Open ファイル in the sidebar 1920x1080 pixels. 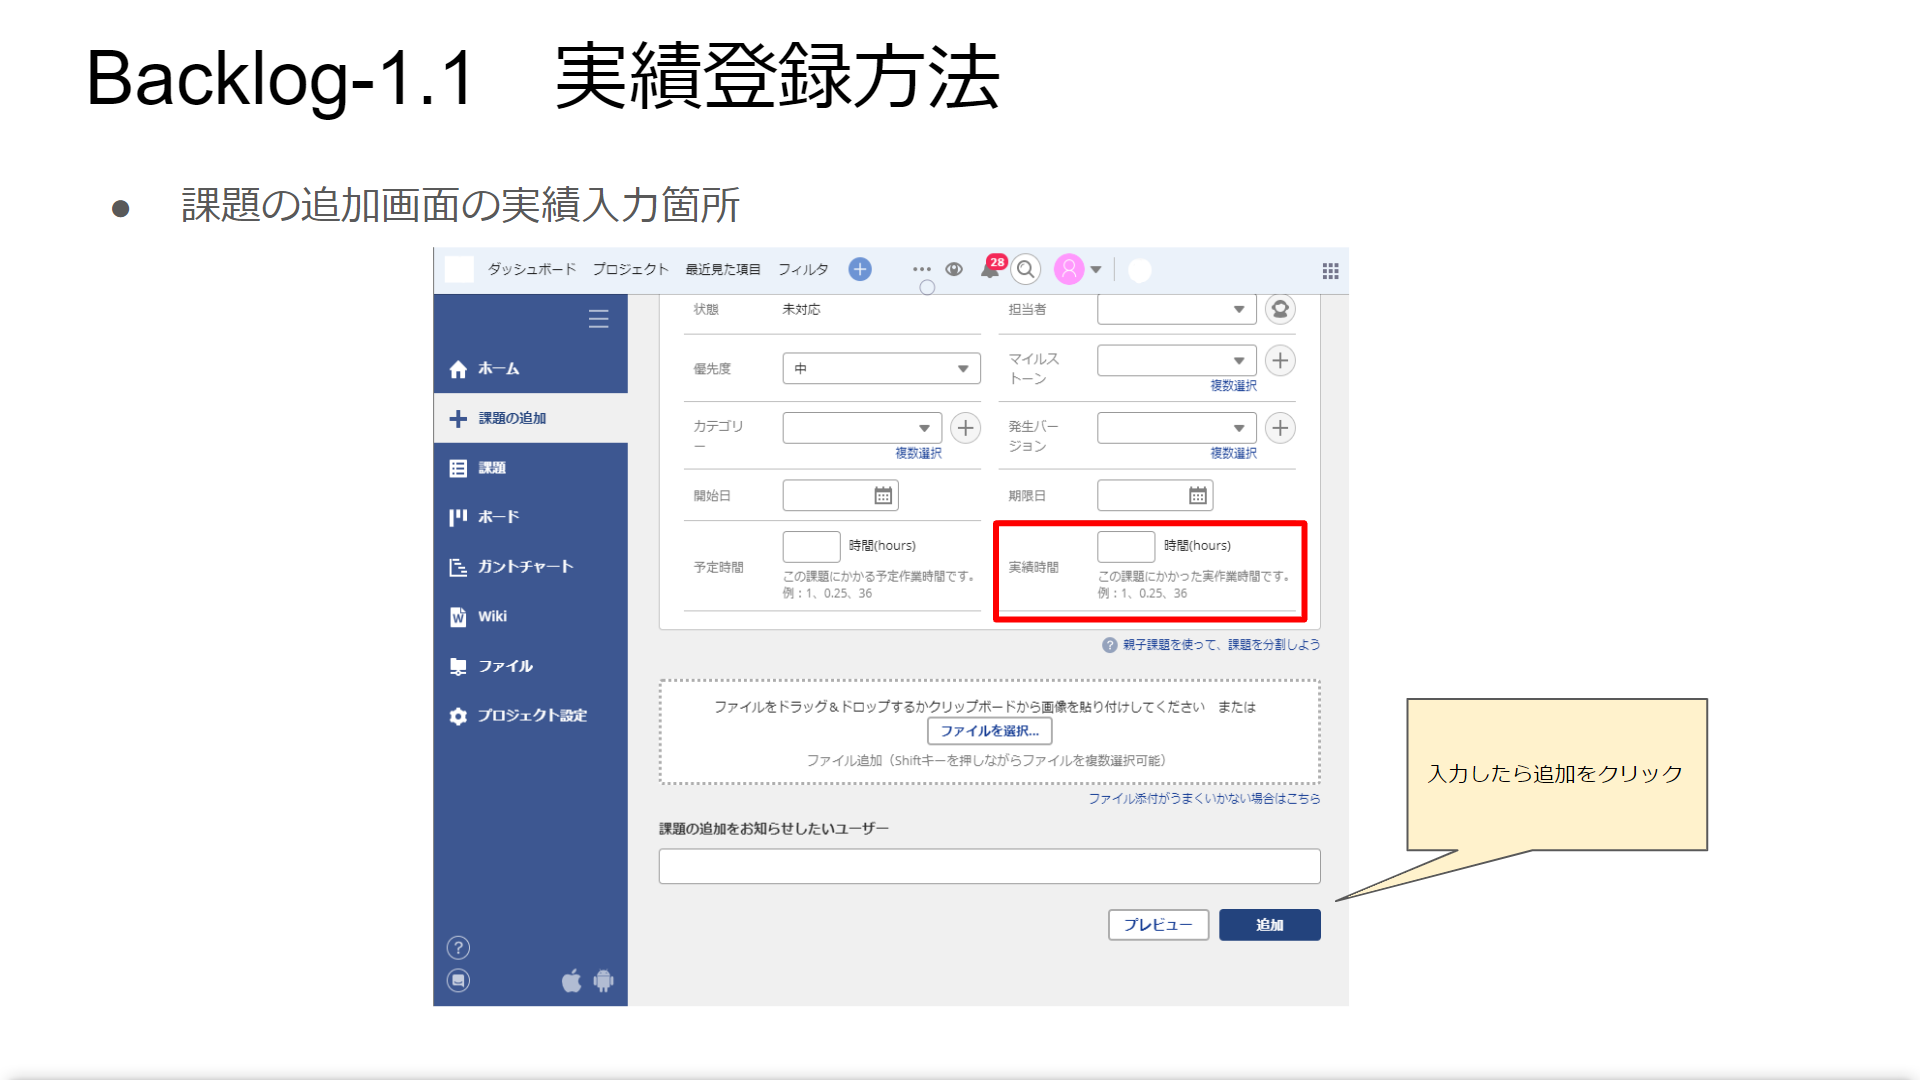(x=530, y=666)
